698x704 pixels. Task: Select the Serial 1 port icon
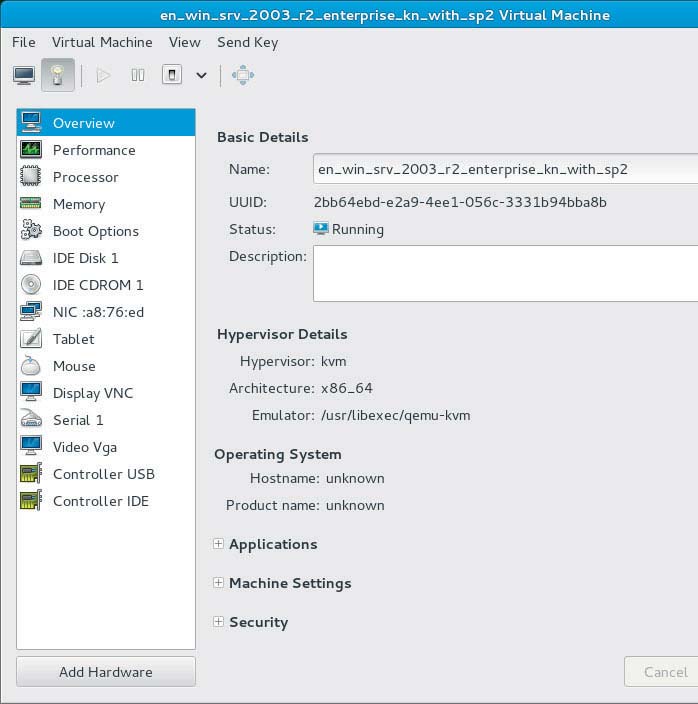[31, 419]
